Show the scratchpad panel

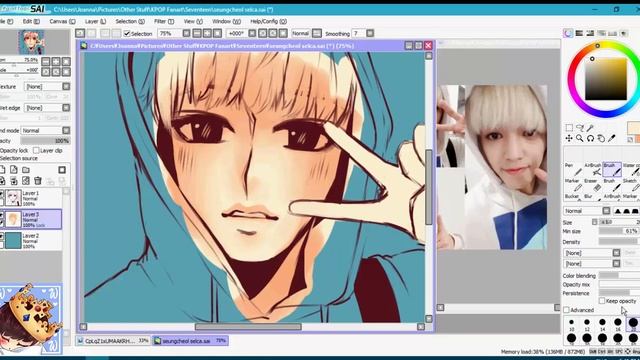point(623,33)
